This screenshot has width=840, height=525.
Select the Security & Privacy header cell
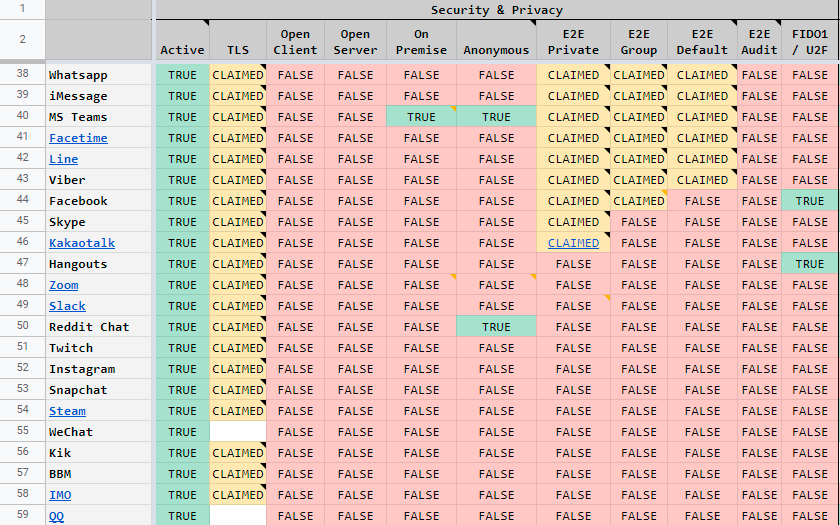[497, 10]
